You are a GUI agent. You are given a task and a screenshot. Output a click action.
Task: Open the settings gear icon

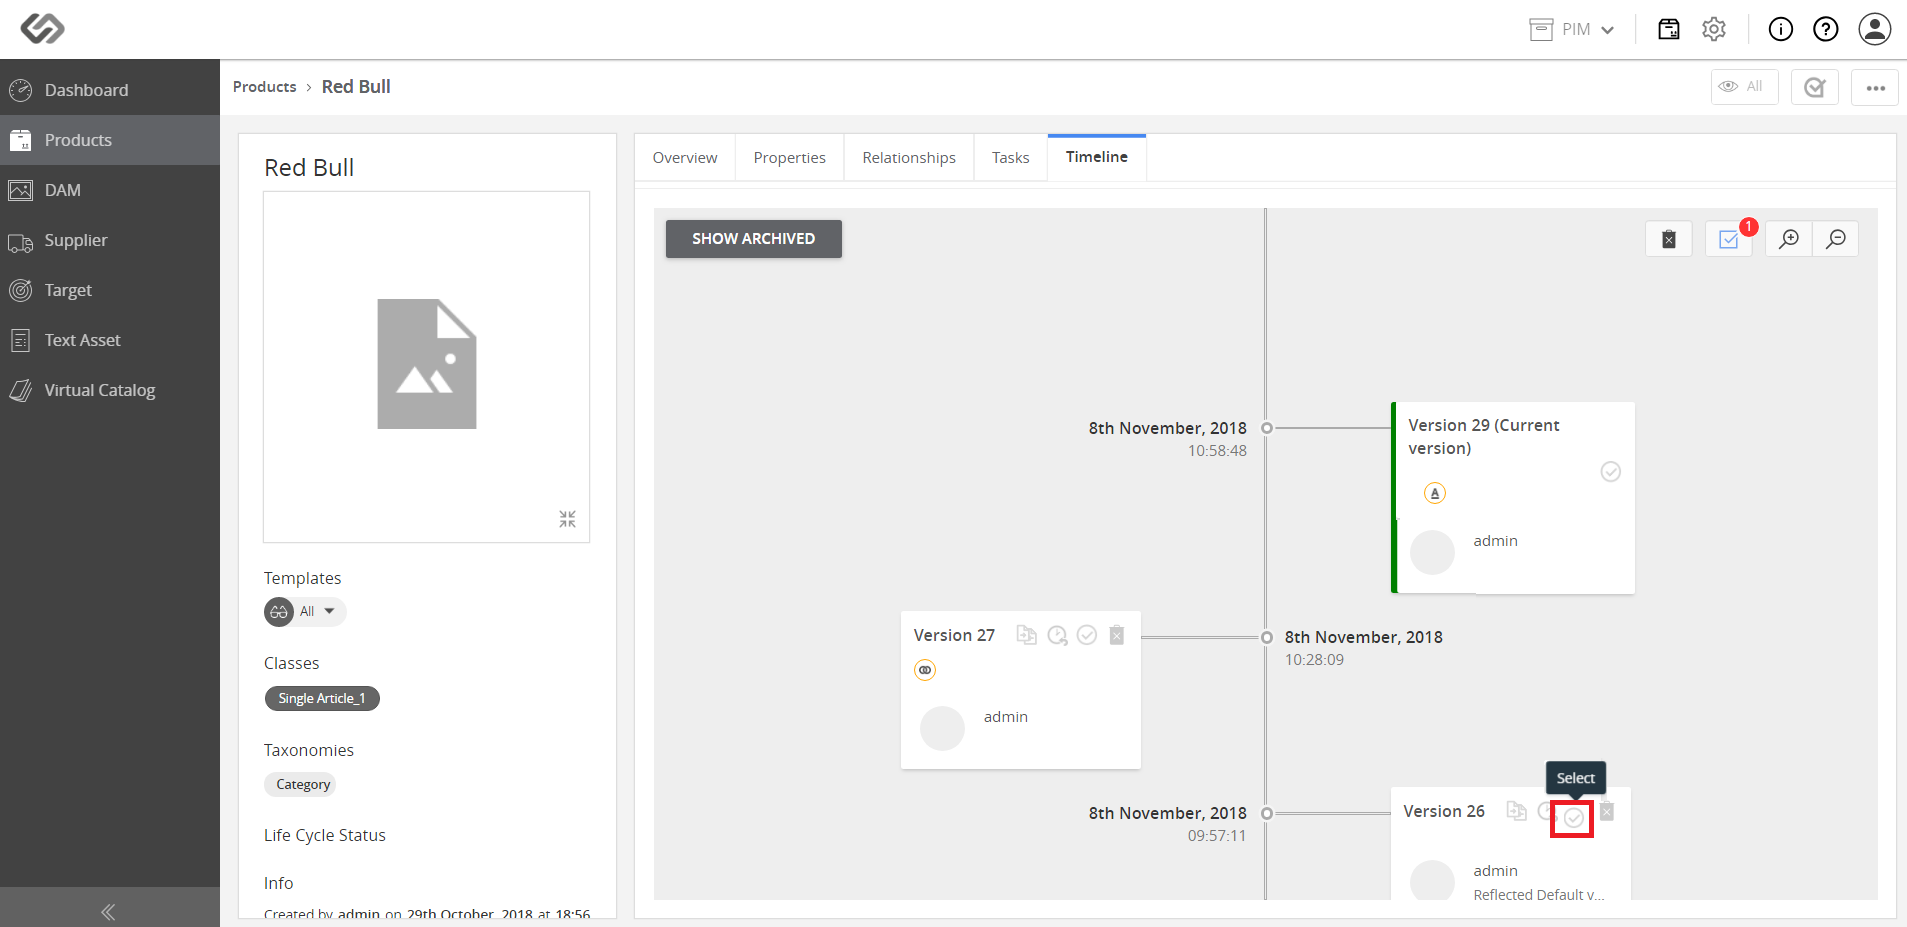click(1714, 29)
